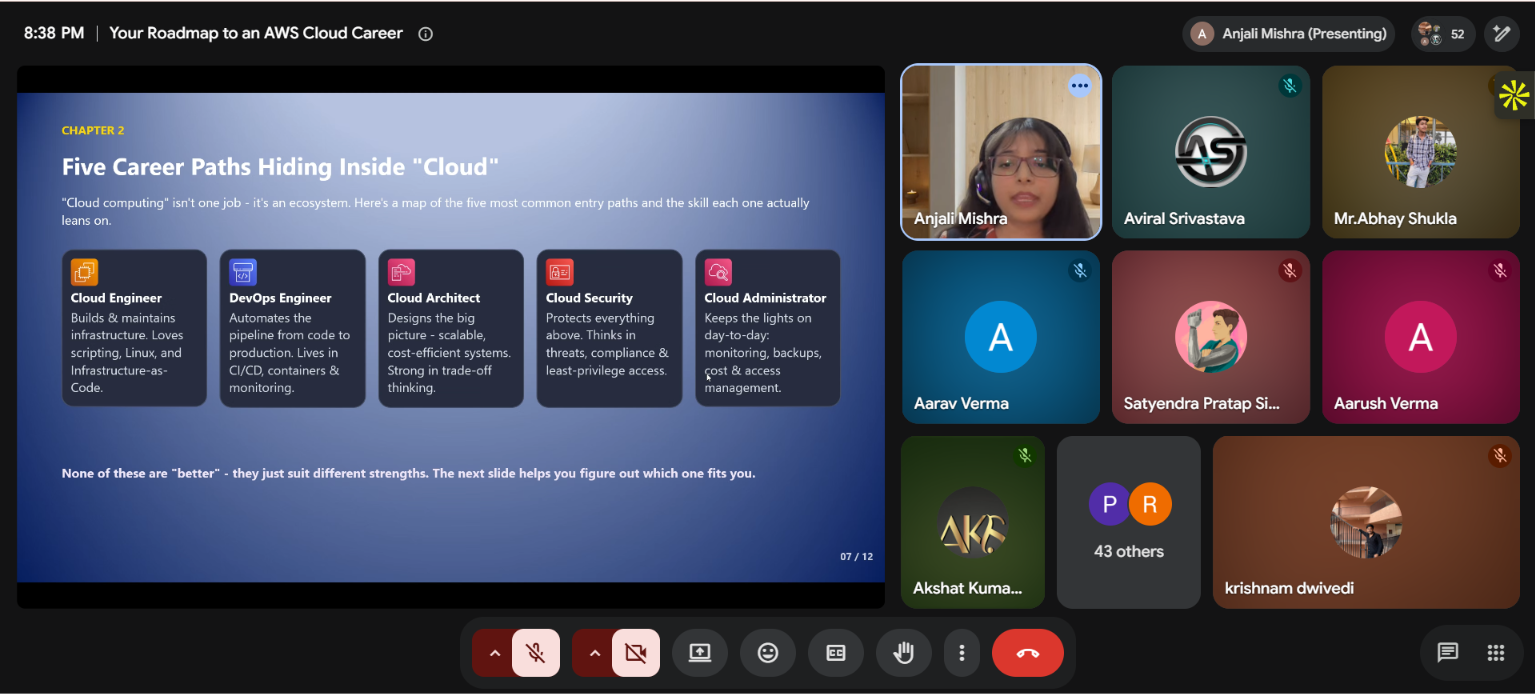Screen dimensions: 1535x694
Task: Expand audio settings chevron
Action: (x=494, y=653)
